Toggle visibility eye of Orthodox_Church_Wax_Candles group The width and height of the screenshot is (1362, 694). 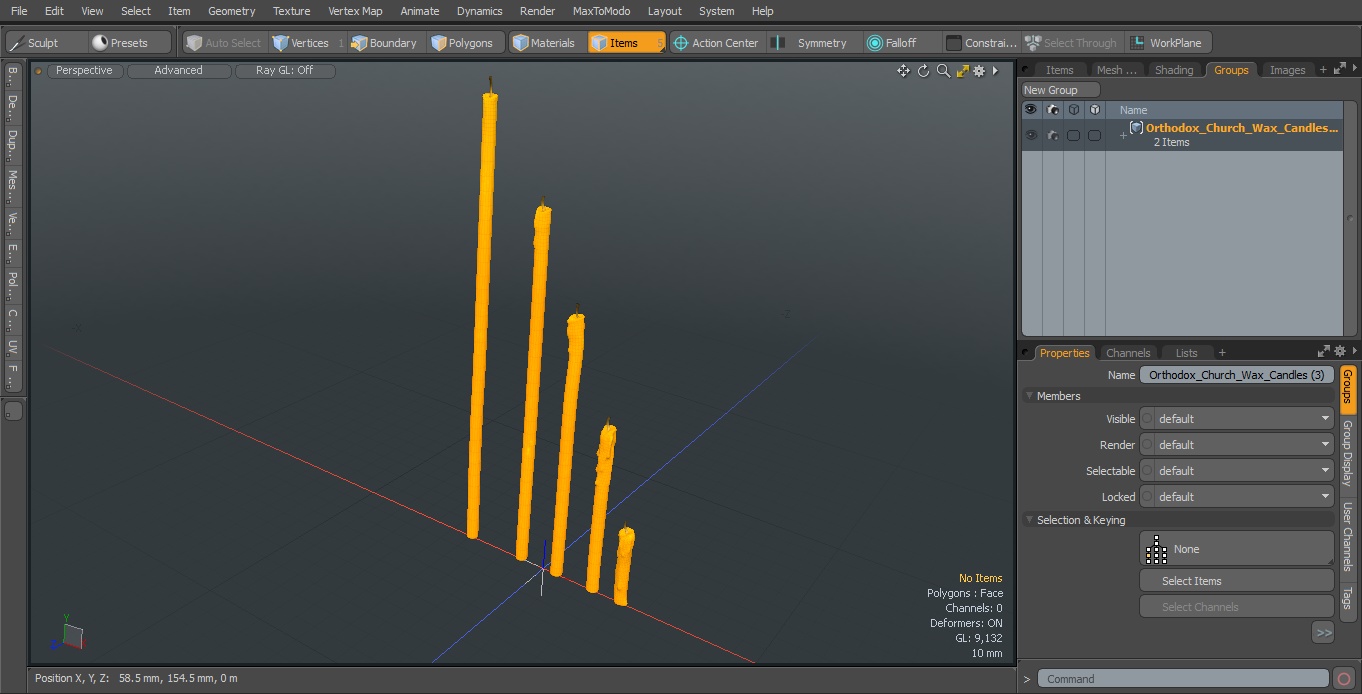(x=1031, y=135)
